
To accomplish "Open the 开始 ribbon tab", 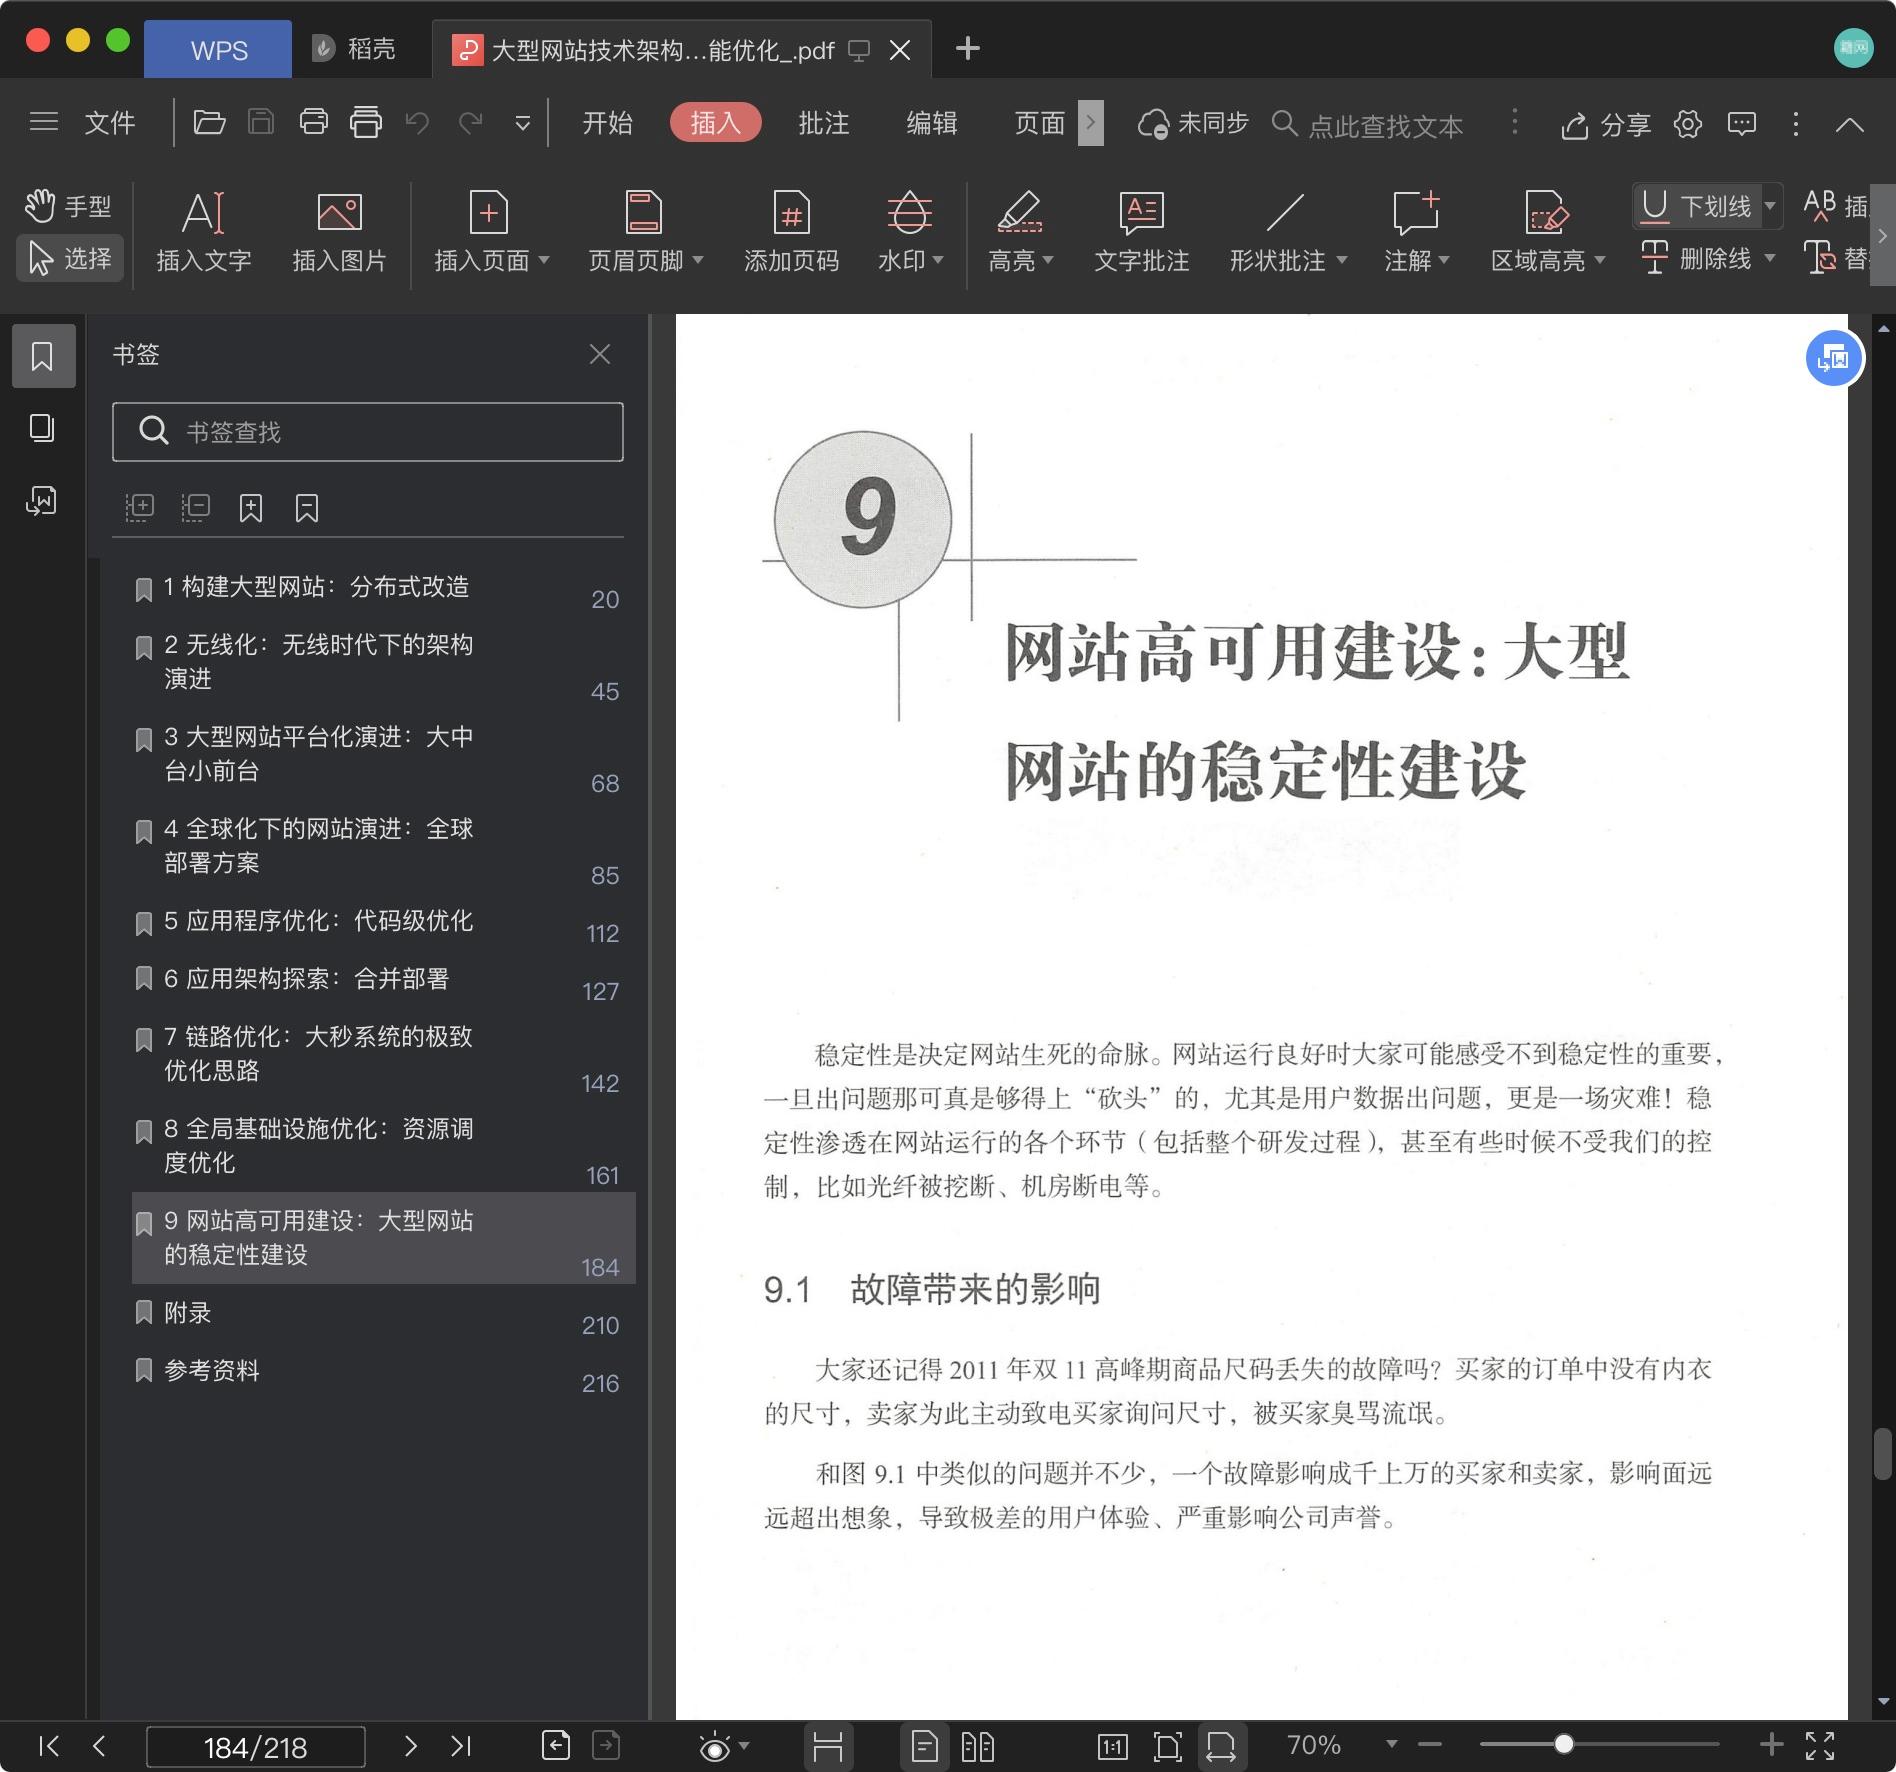I will tap(607, 123).
